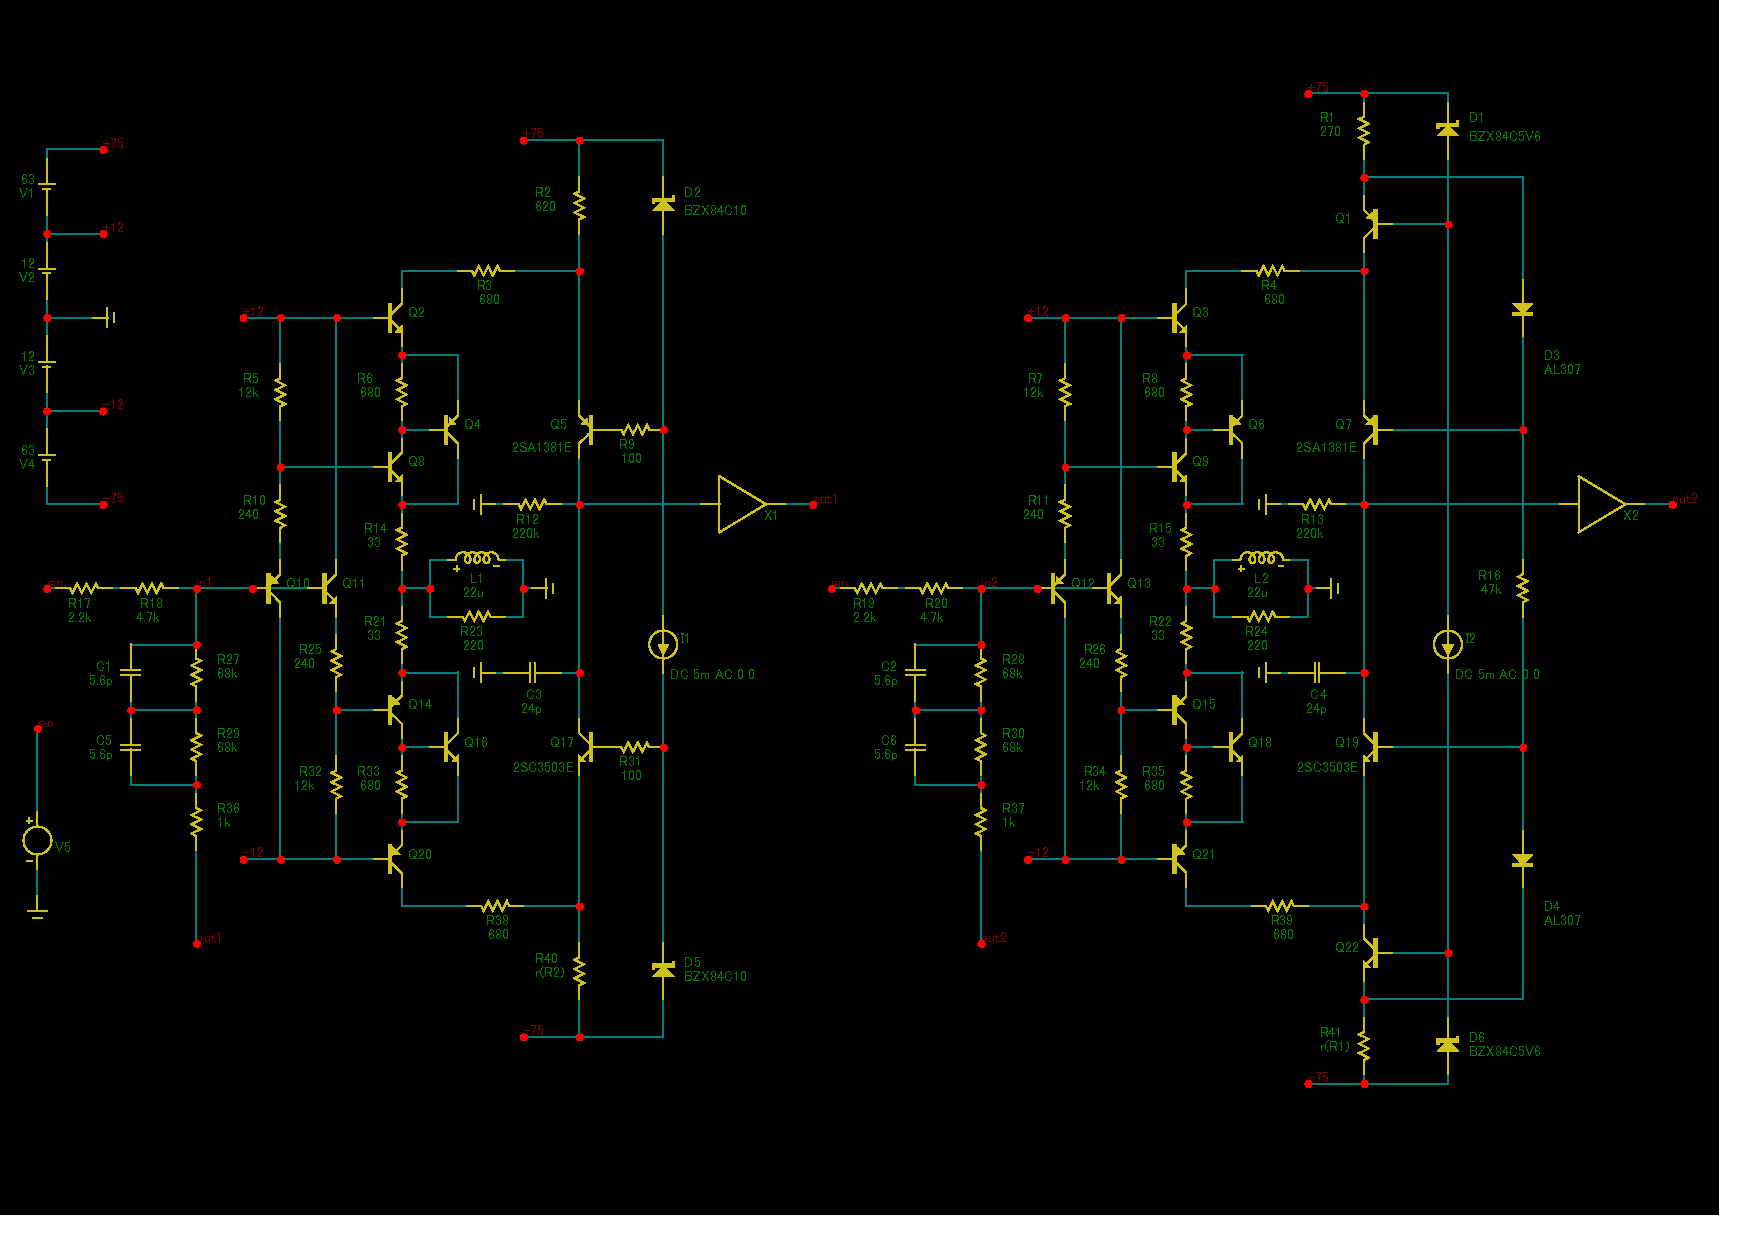Click ground symbol under V5
Image resolution: width=1754 pixels, height=1240 pixels.
pyautogui.click(x=38, y=913)
